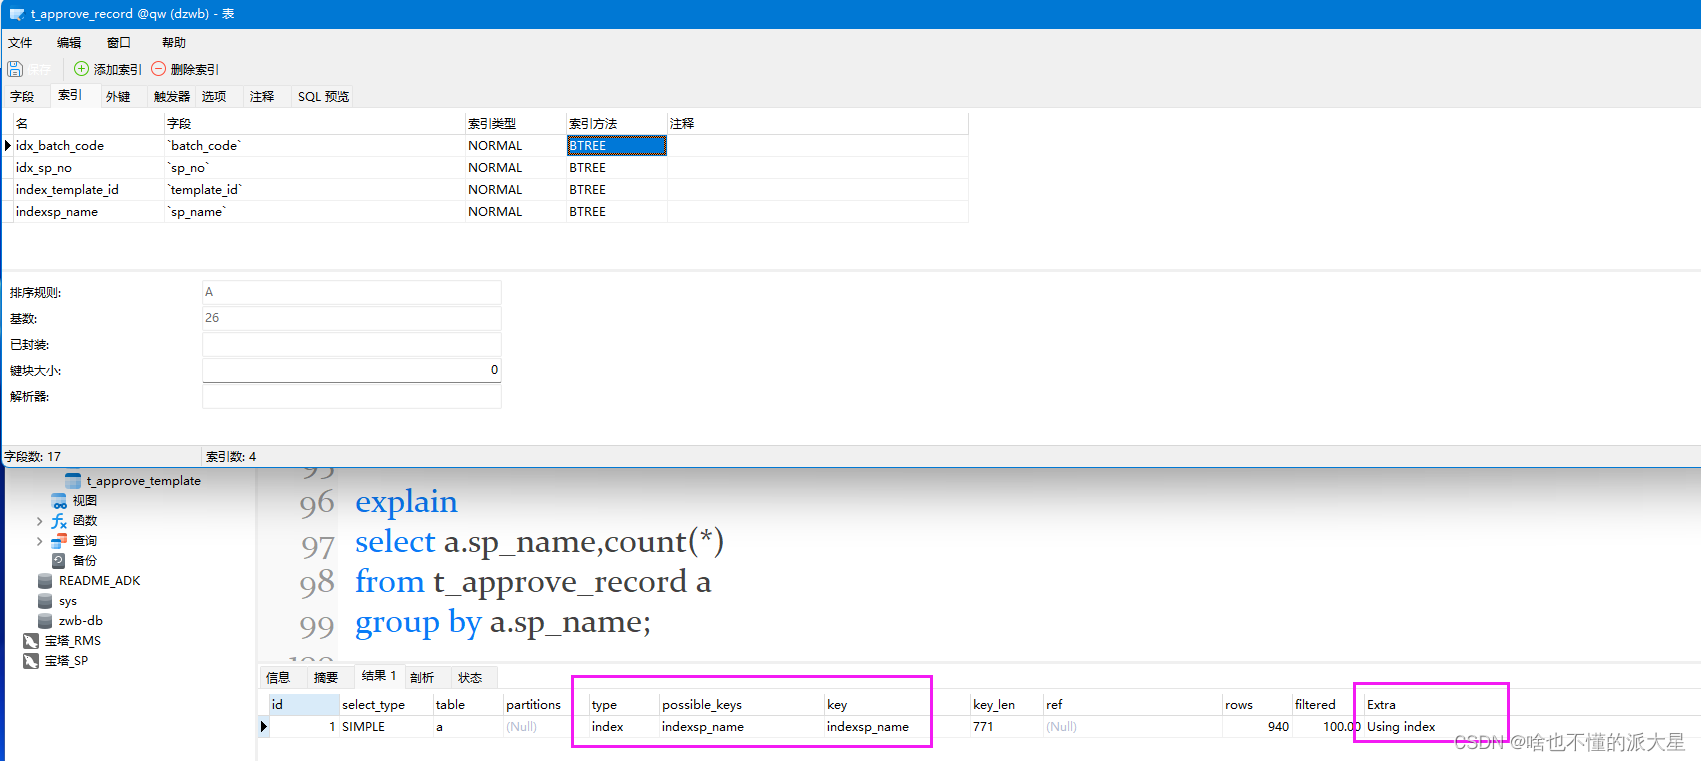Click the 已封装 input field

pos(351,344)
